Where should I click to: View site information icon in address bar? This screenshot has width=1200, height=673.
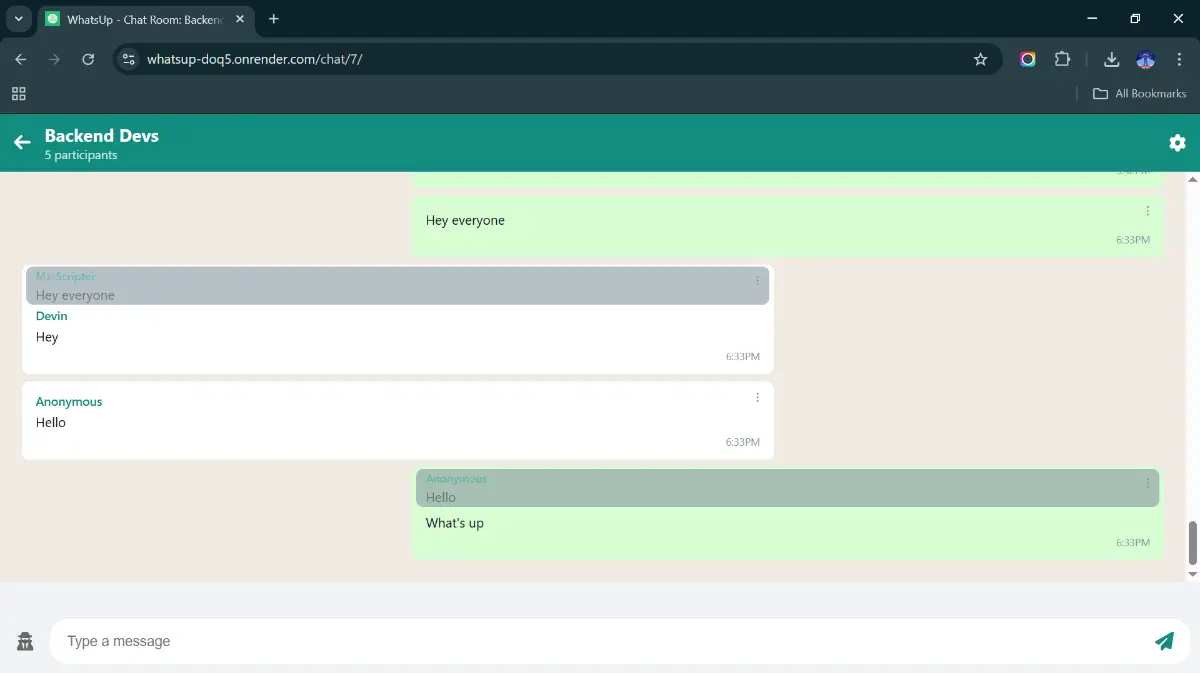(128, 59)
